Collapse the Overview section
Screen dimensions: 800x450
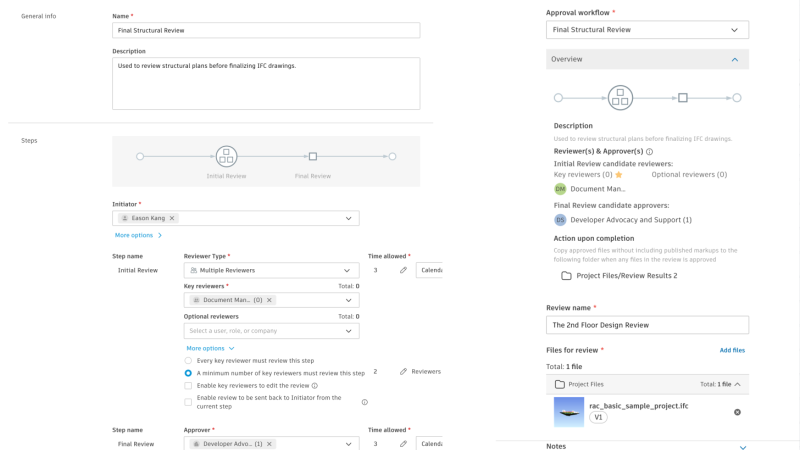(x=735, y=60)
